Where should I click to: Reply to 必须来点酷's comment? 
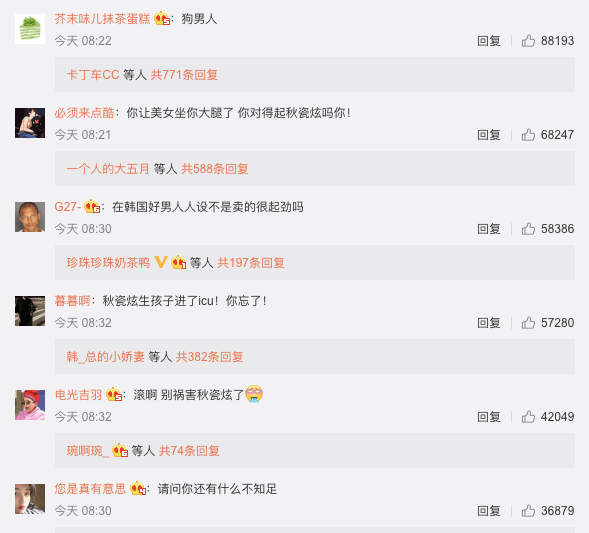pos(489,134)
